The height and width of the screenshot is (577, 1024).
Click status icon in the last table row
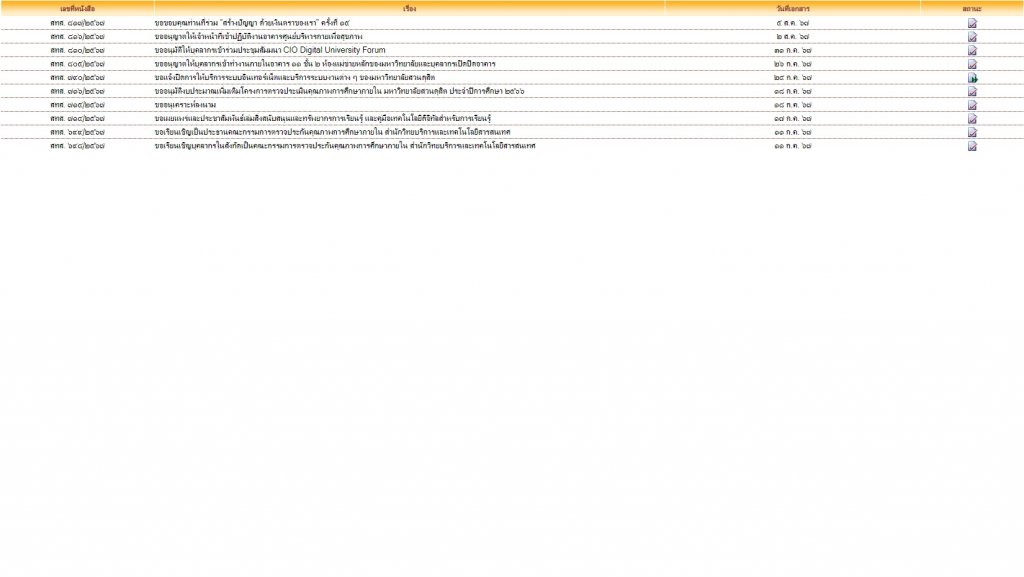tap(972, 146)
